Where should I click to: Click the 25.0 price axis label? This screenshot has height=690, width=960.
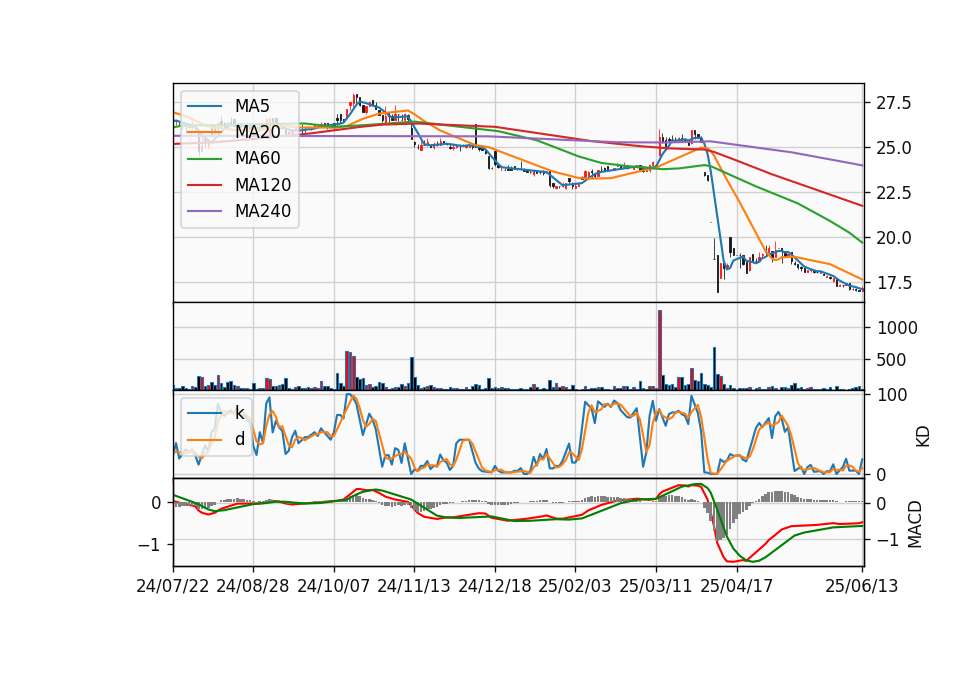(893, 148)
